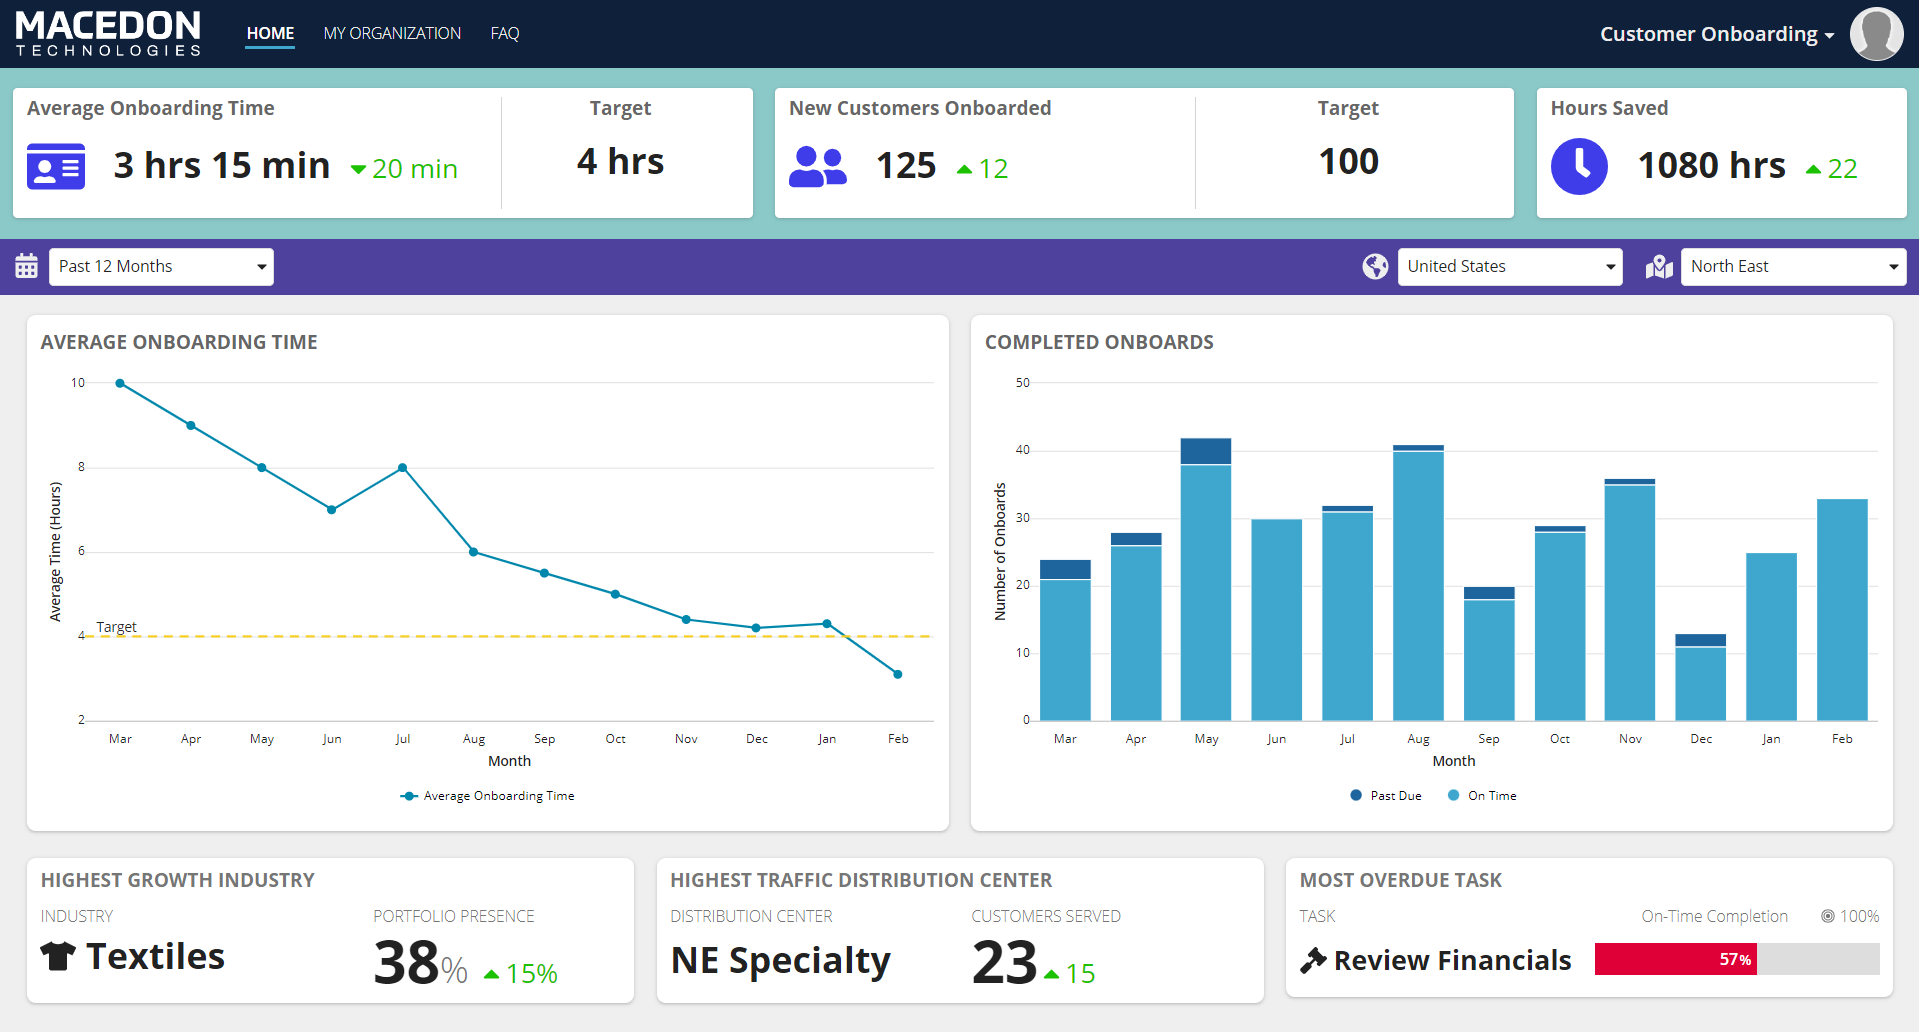Viewport: 1919px width, 1032px height.
Task: Toggle the Past Due legend entry
Action: pyautogui.click(x=1386, y=795)
